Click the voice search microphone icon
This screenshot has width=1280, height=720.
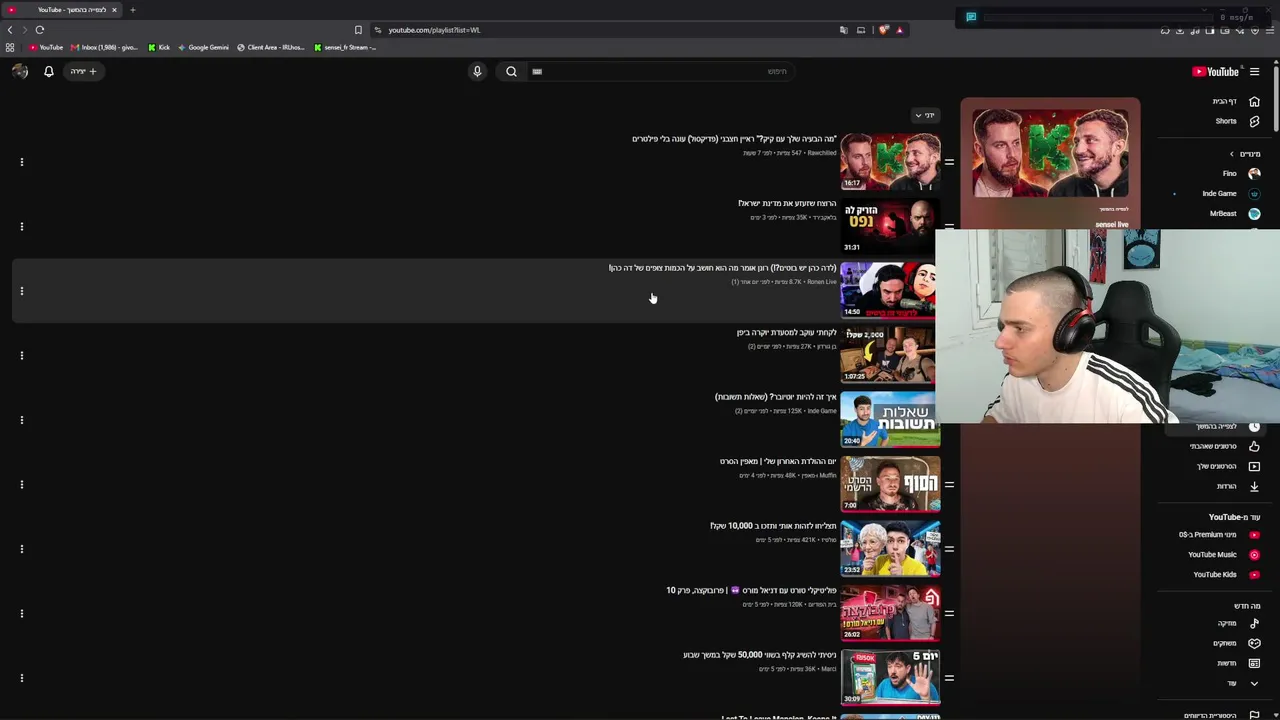(477, 71)
